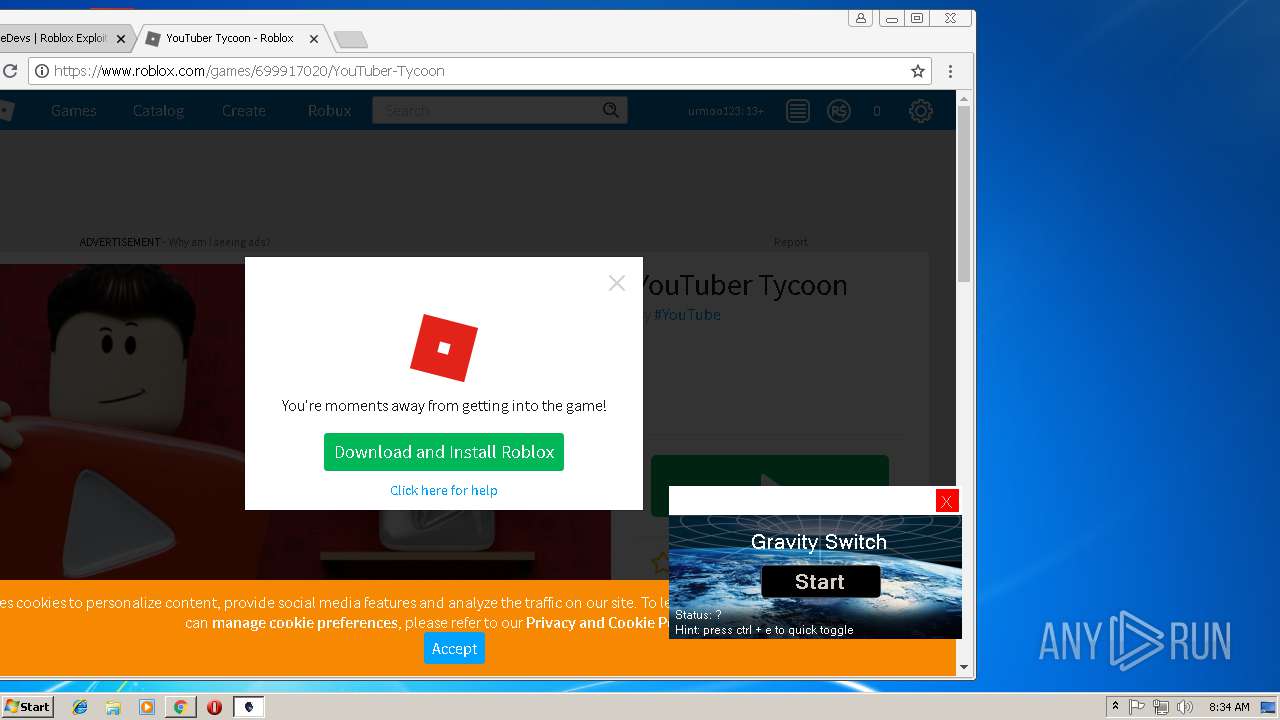Open the Privacy and Cookie Policy link

point(597,623)
